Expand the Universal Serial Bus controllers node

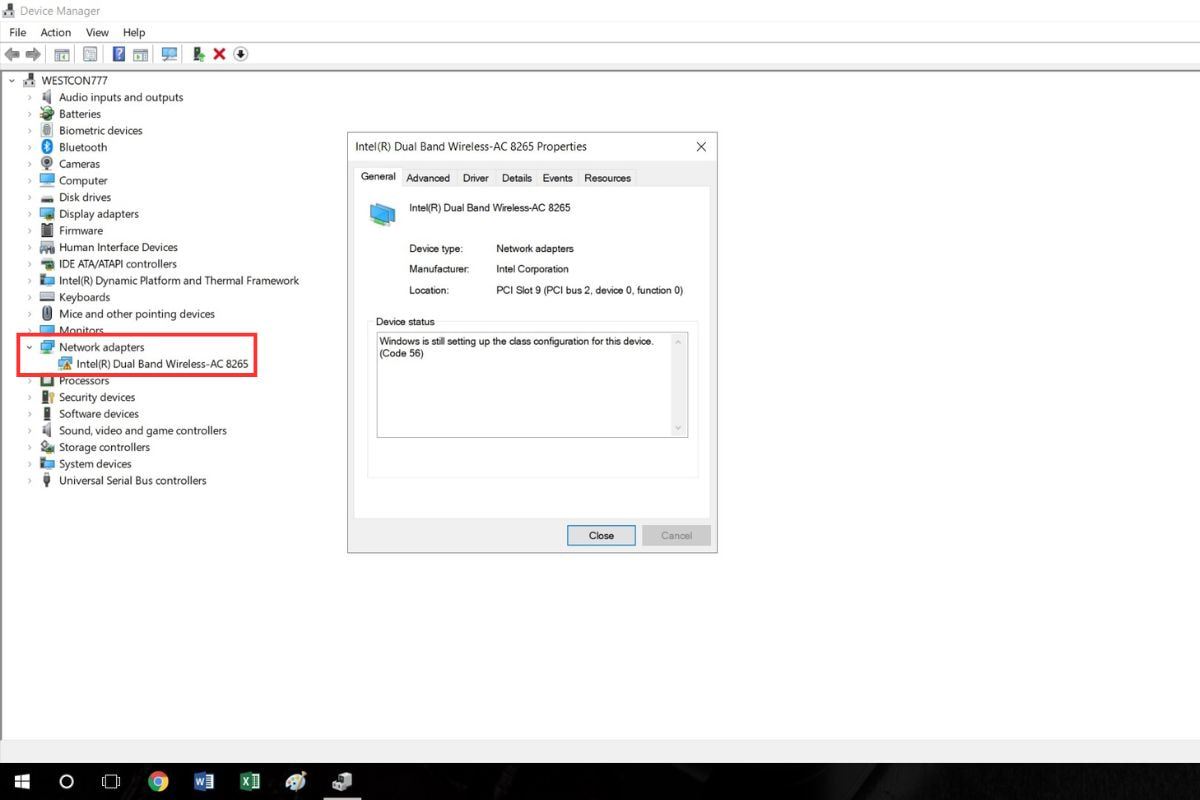point(29,481)
